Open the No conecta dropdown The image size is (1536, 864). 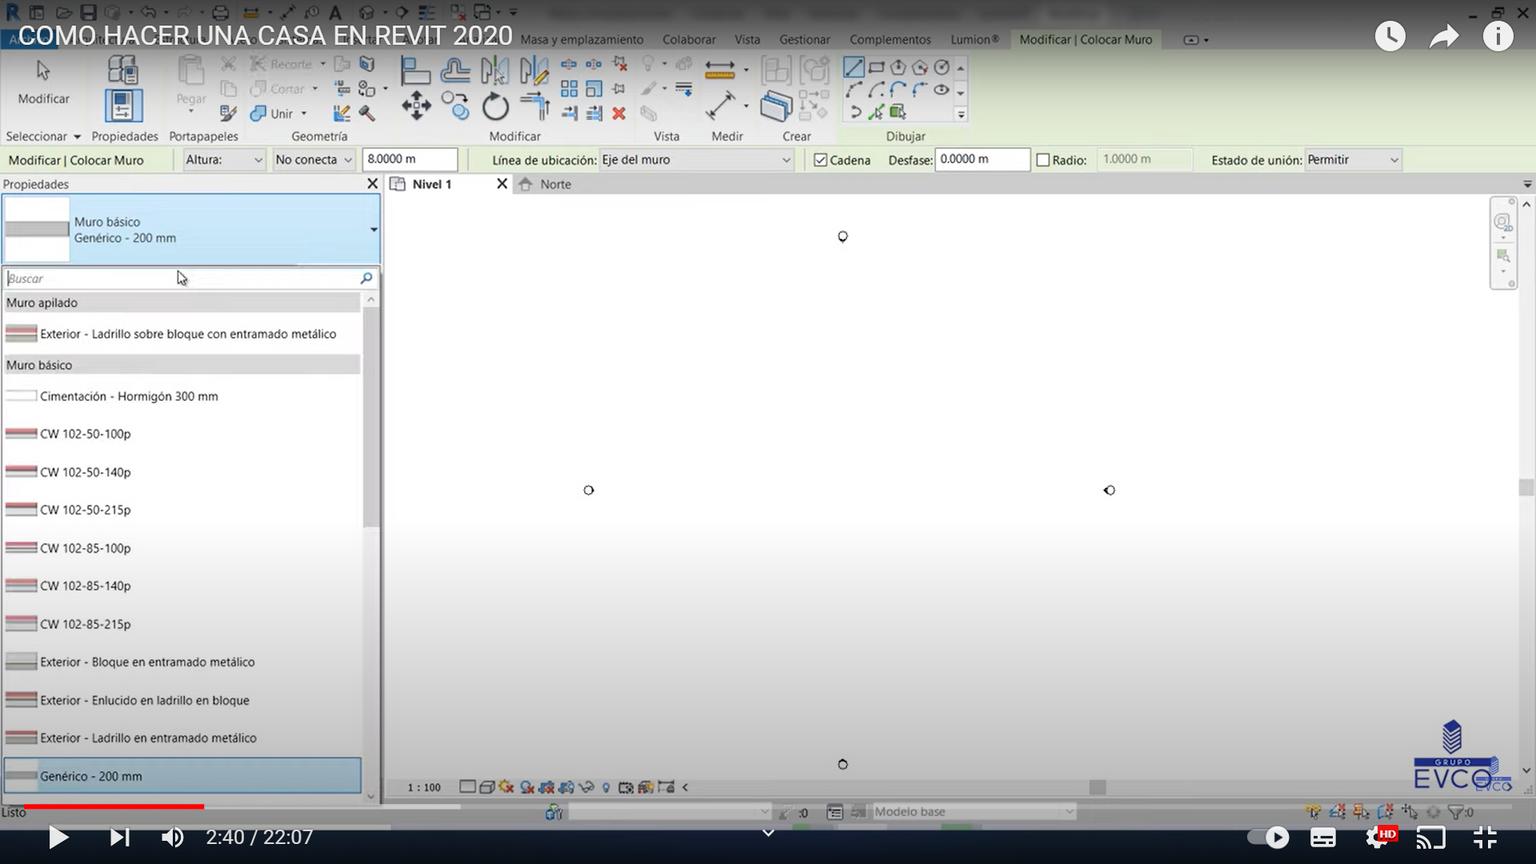(x=314, y=160)
